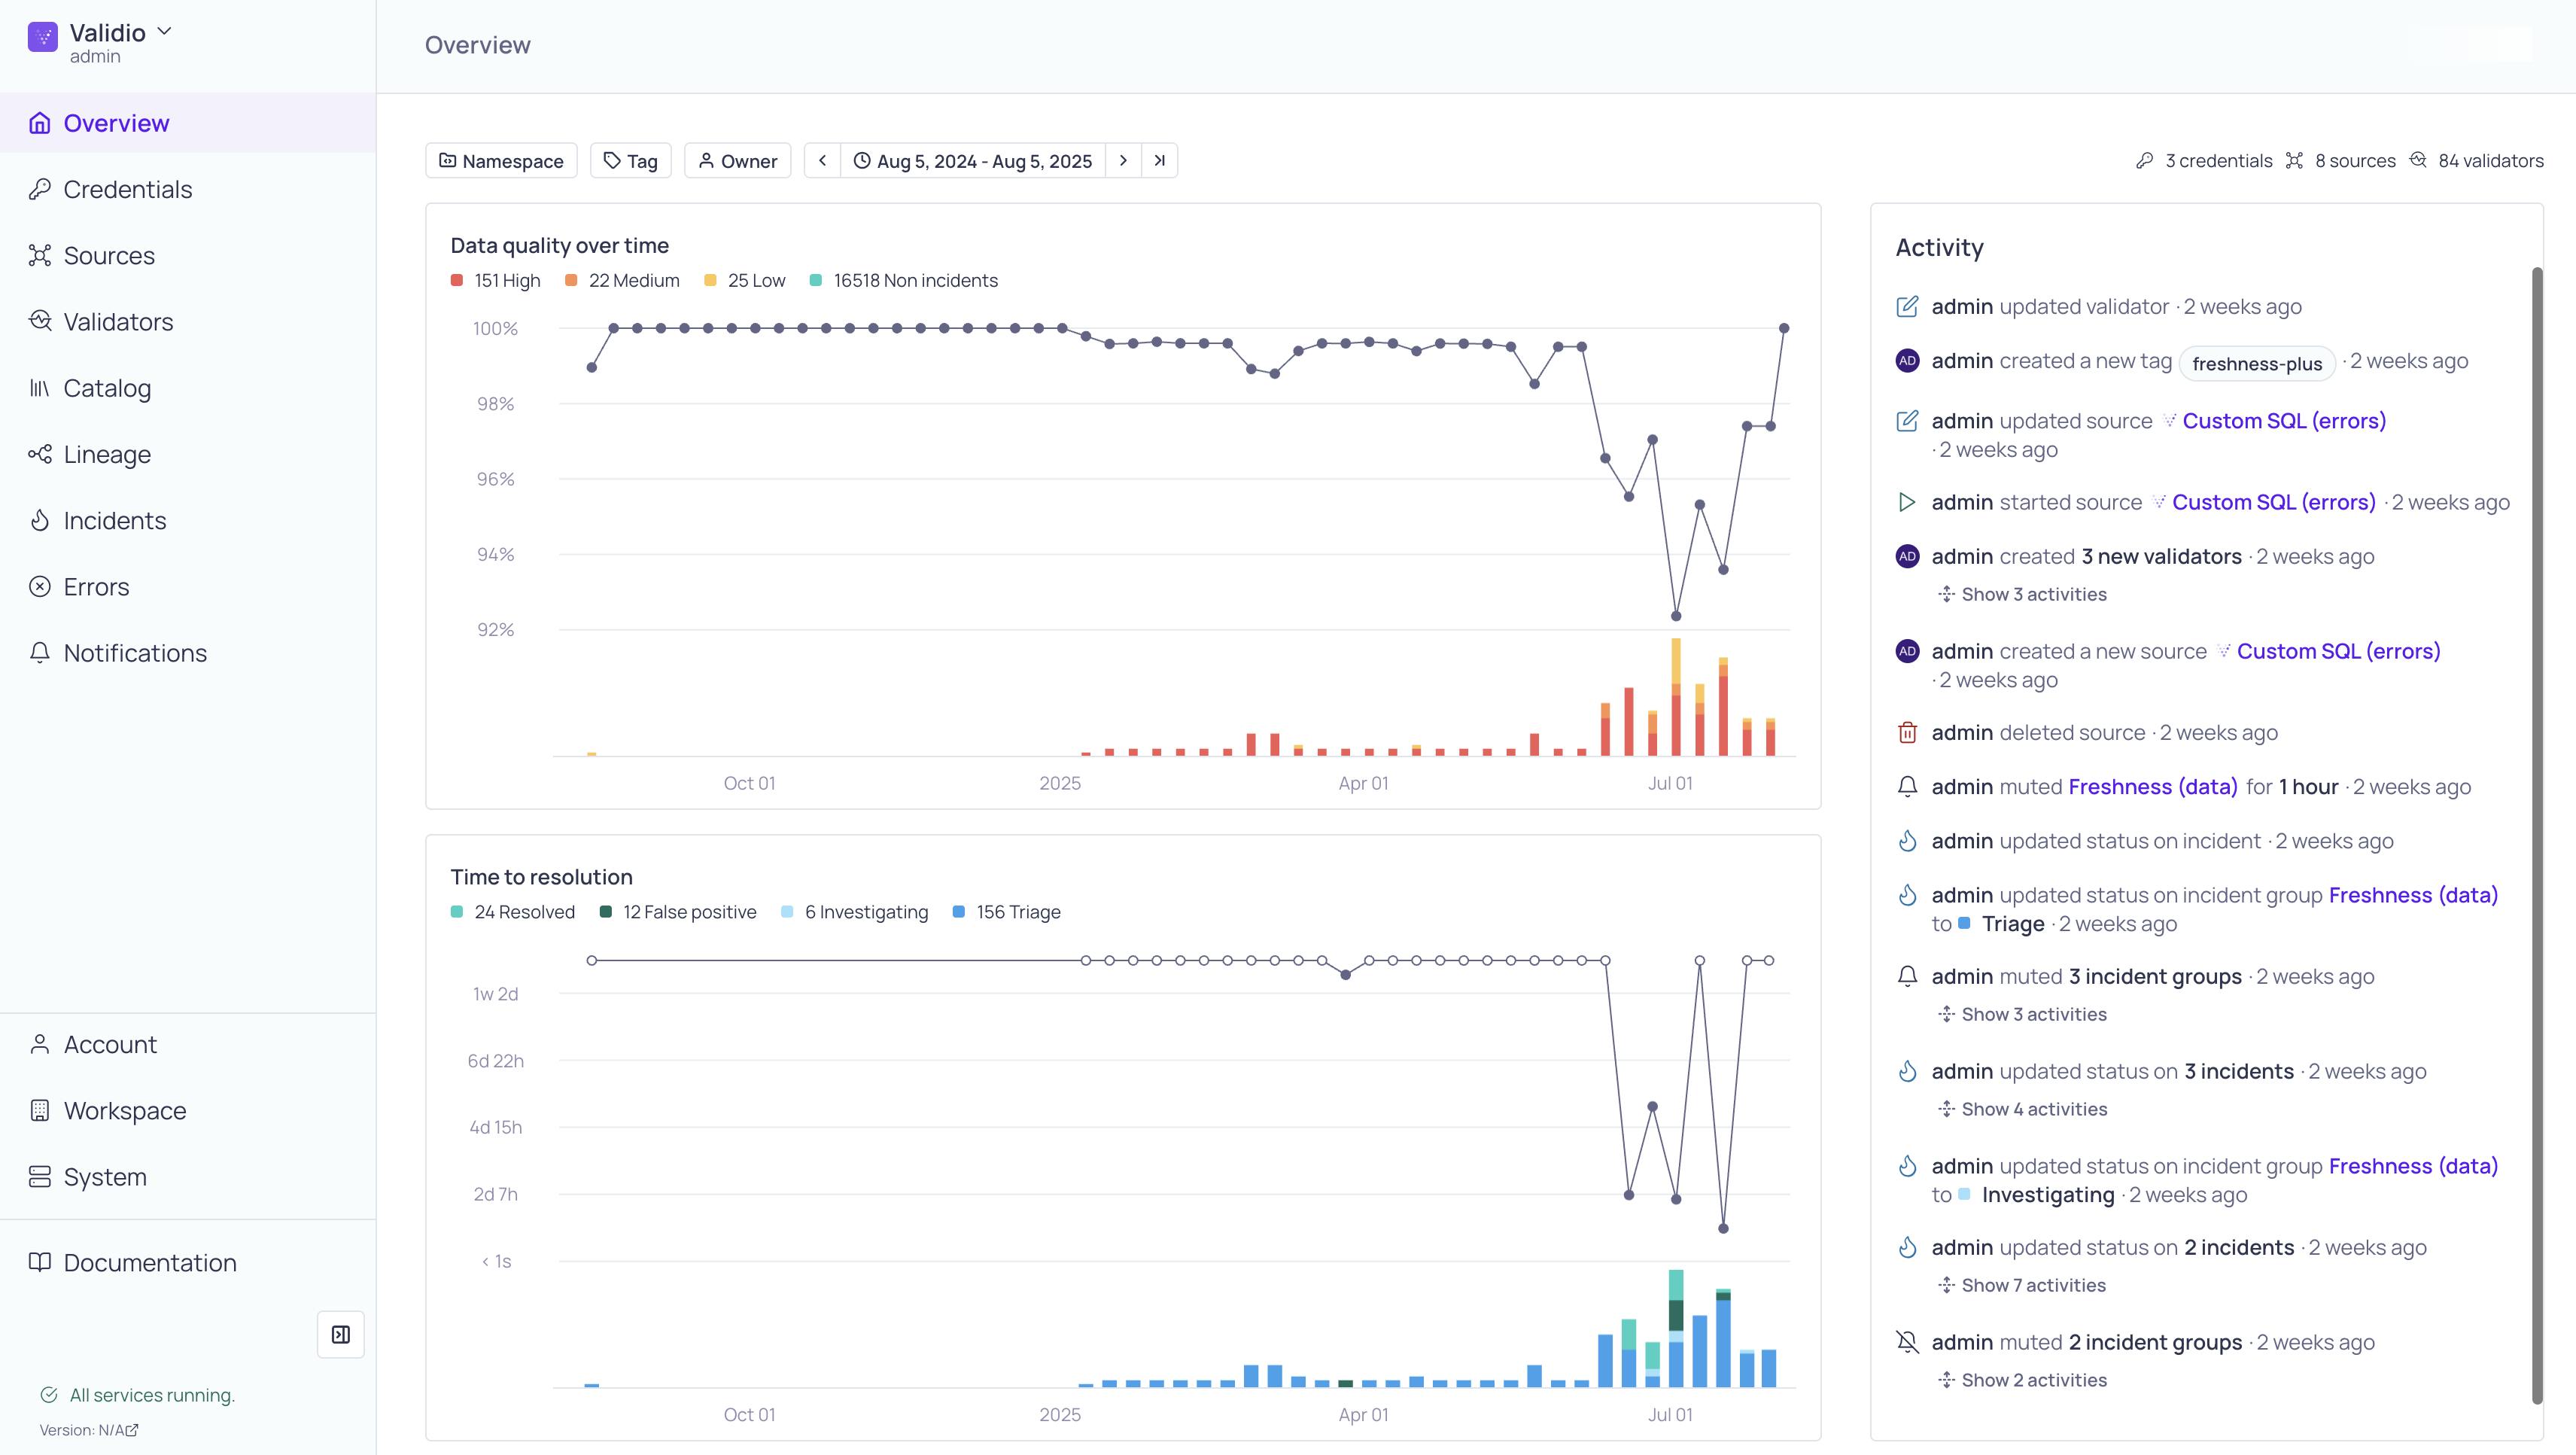Click the 8 sources icon
Viewport: 2576px width, 1455px height.
(x=2294, y=161)
